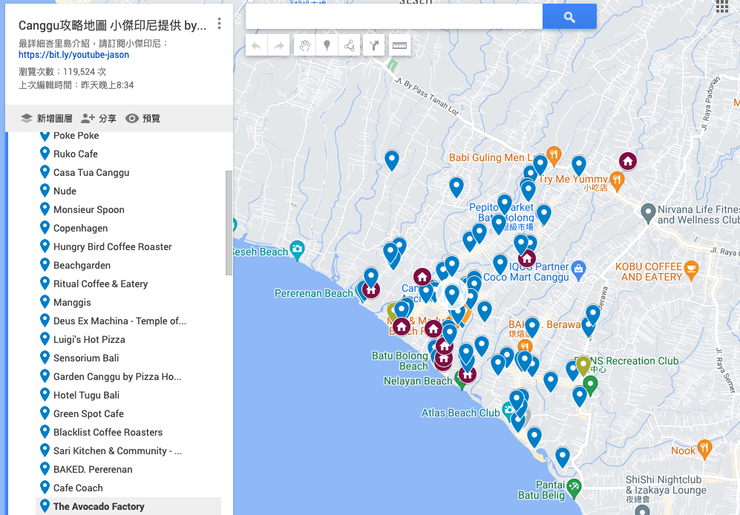The width and height of the screenshot is (740, 515).
Task: Select The Avocado Factory in the list
Action: click(x=99, y=507)
